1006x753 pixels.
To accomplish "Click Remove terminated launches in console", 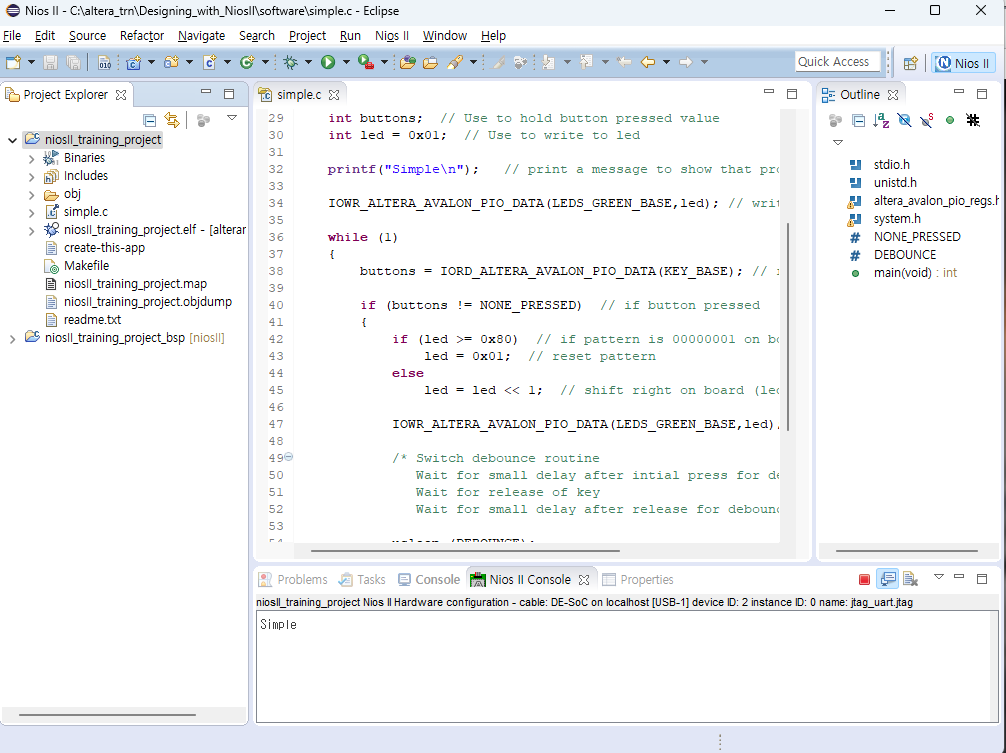I will tap(910, 579).
